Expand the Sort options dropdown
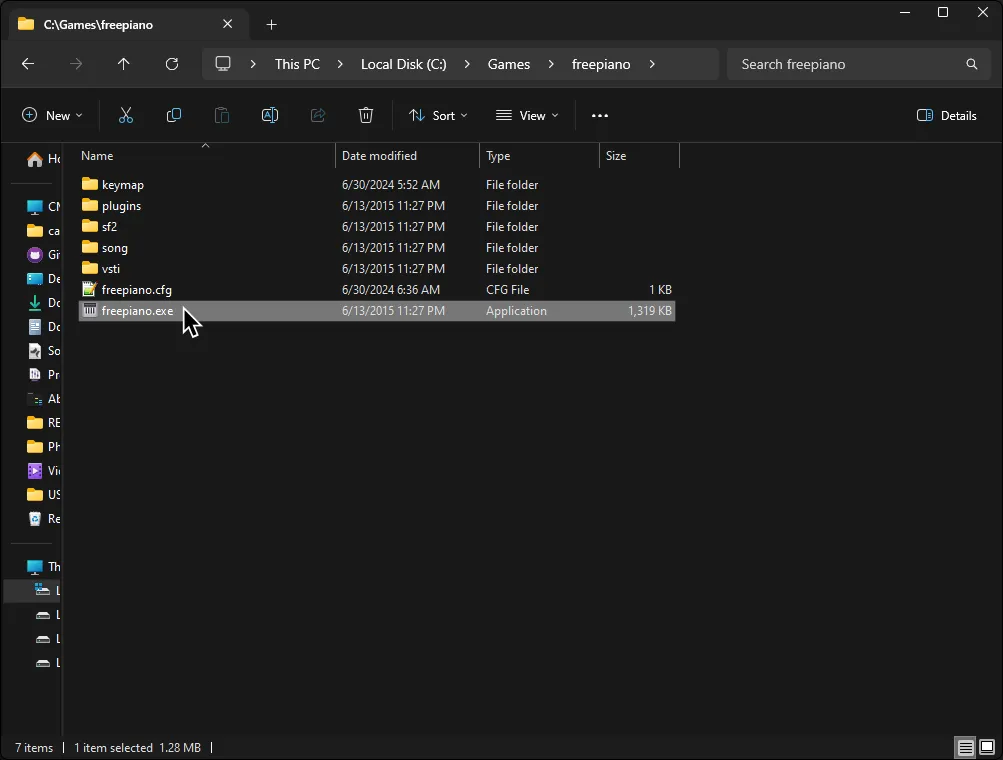This screenshot has width=1003, height=760. click(438, 115)
